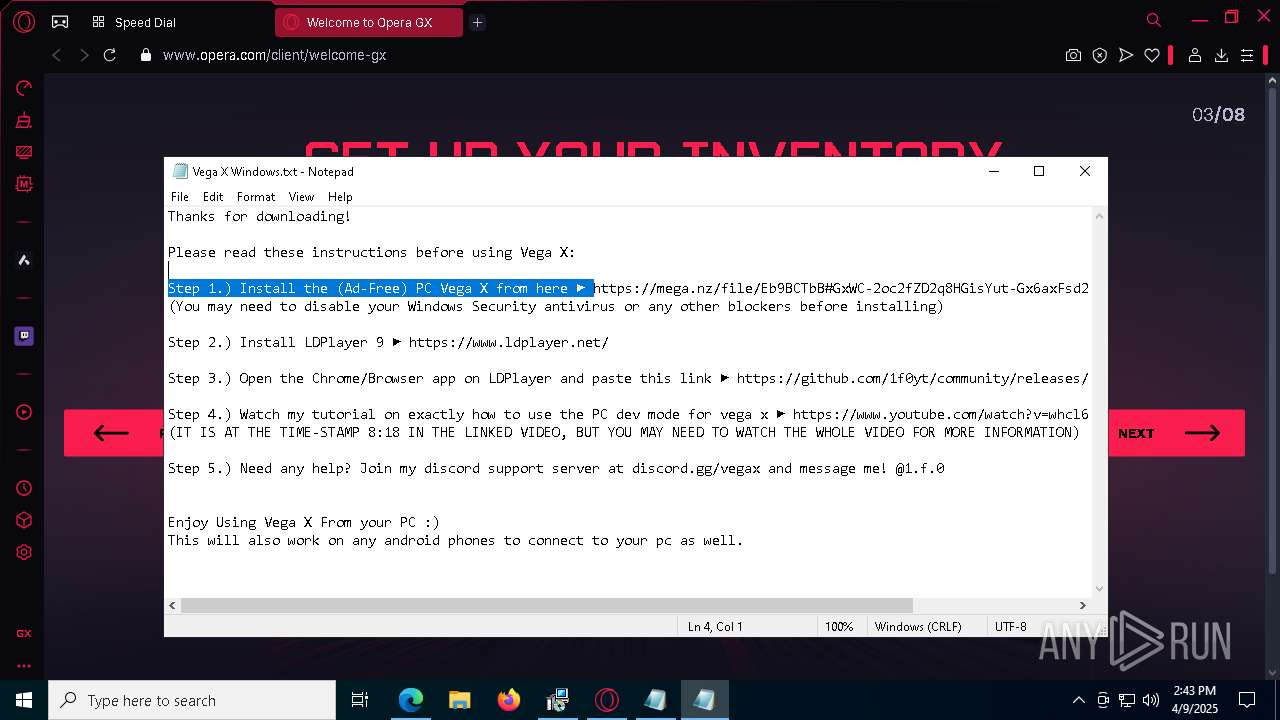Image resolution: width=1280 pixels, height=720 pixels.
Task: Open Notepad Edit menu
Action: pyautogui.click(x=213, y=197)
